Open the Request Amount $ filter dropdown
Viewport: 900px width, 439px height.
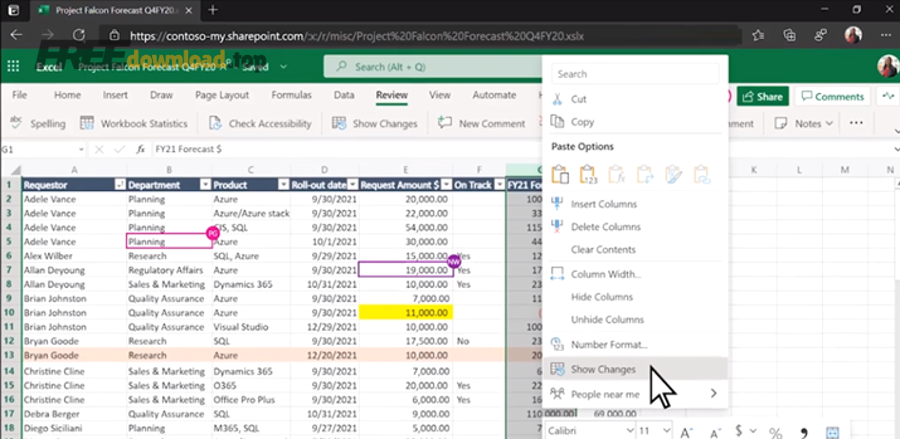pos(446,185)
